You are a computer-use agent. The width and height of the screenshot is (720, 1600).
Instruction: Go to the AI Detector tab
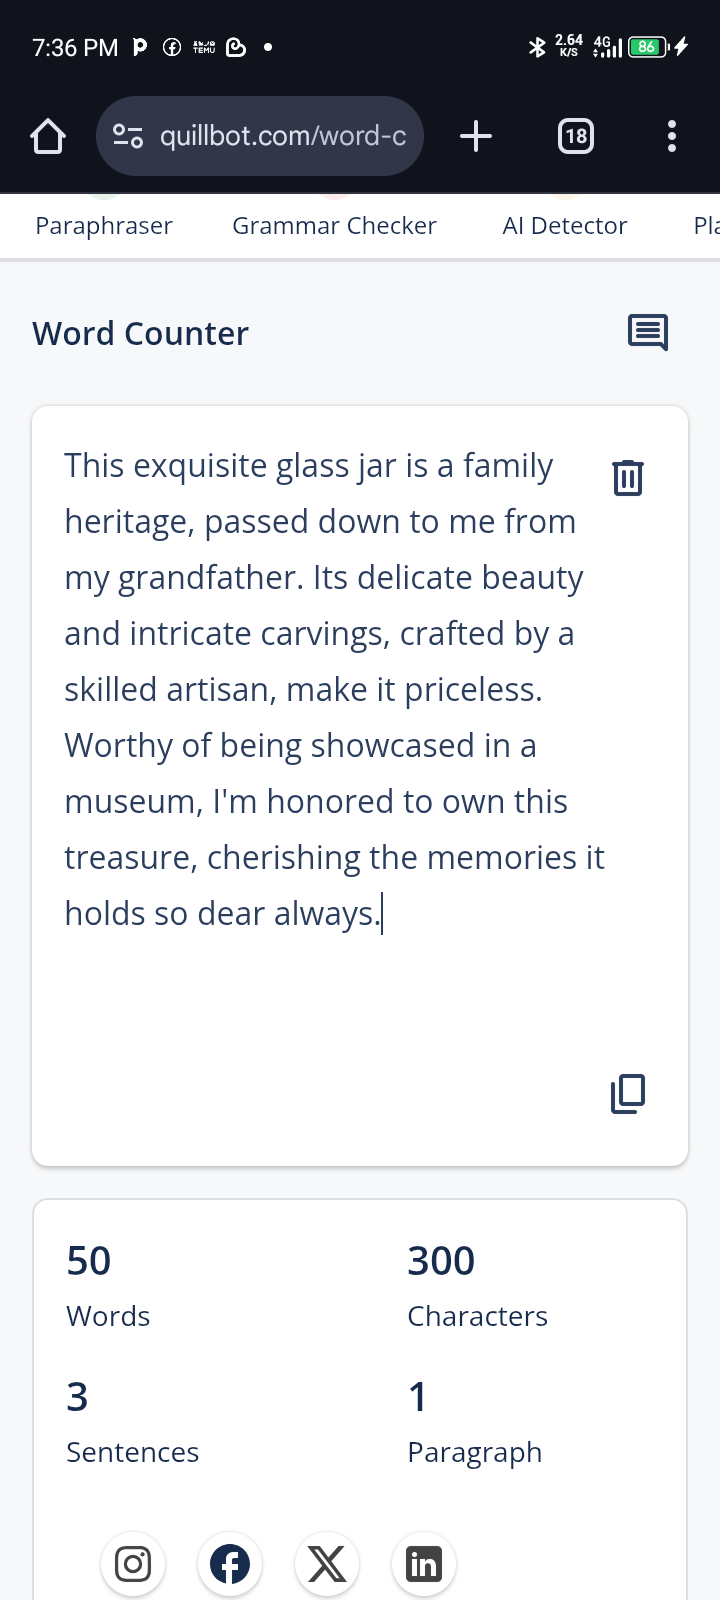[x=565, y=226]
